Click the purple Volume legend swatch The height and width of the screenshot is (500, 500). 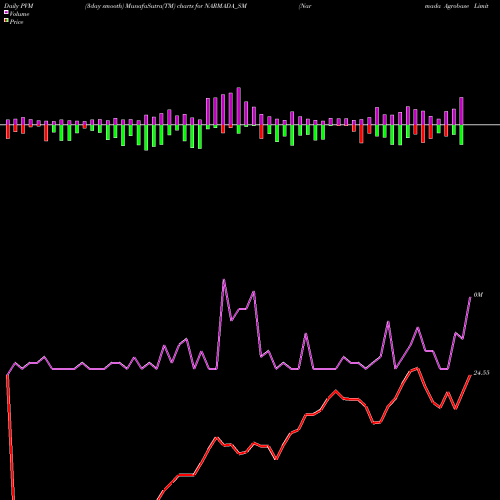[x=6, y=13]
